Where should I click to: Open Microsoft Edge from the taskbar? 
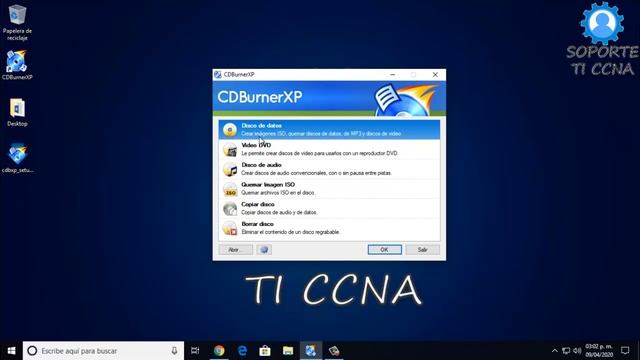pyautogui.click(x=242, y=351)
